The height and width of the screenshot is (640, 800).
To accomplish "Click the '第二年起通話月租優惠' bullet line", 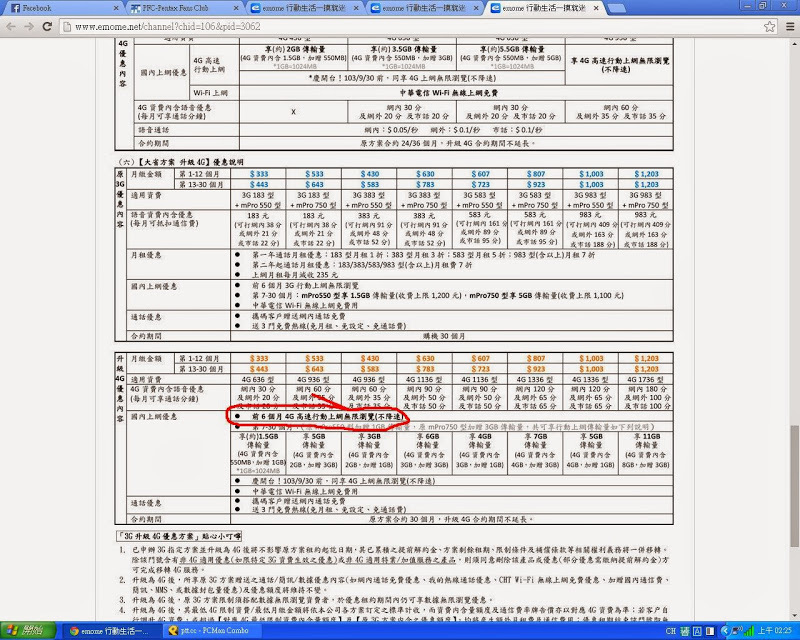I will 362,265.
